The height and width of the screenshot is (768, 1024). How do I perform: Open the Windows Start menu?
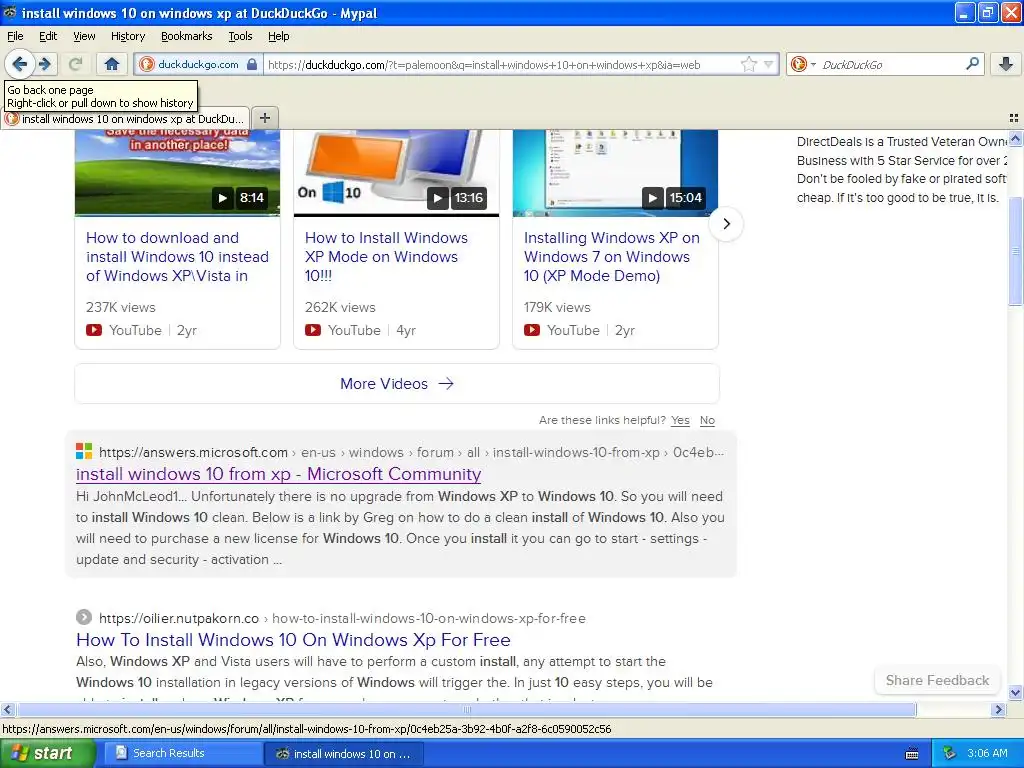tap(48, 753)
